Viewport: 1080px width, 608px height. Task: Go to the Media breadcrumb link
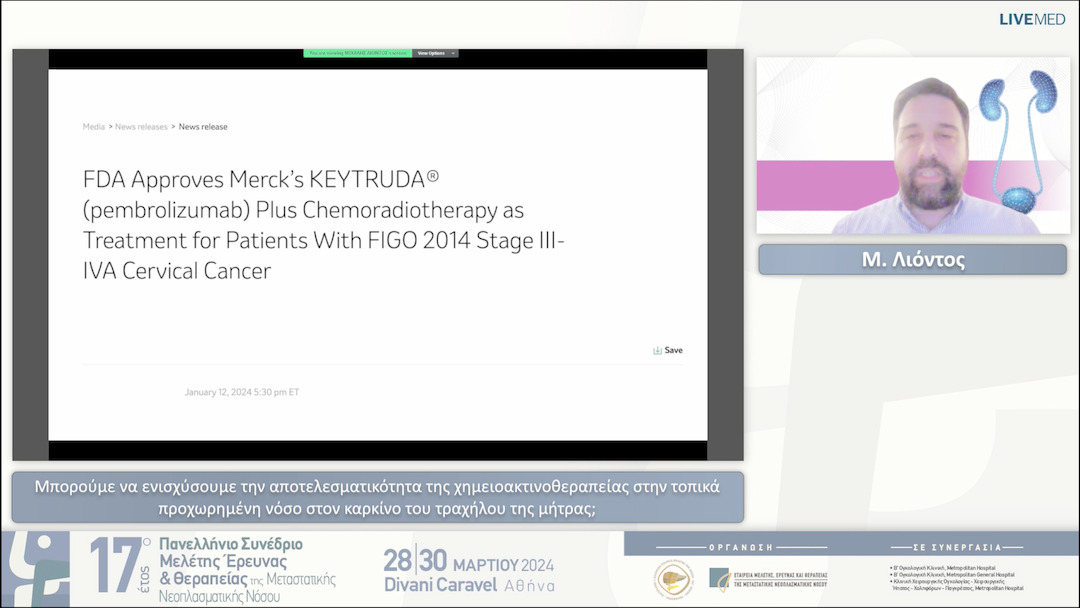click(94, 127)
